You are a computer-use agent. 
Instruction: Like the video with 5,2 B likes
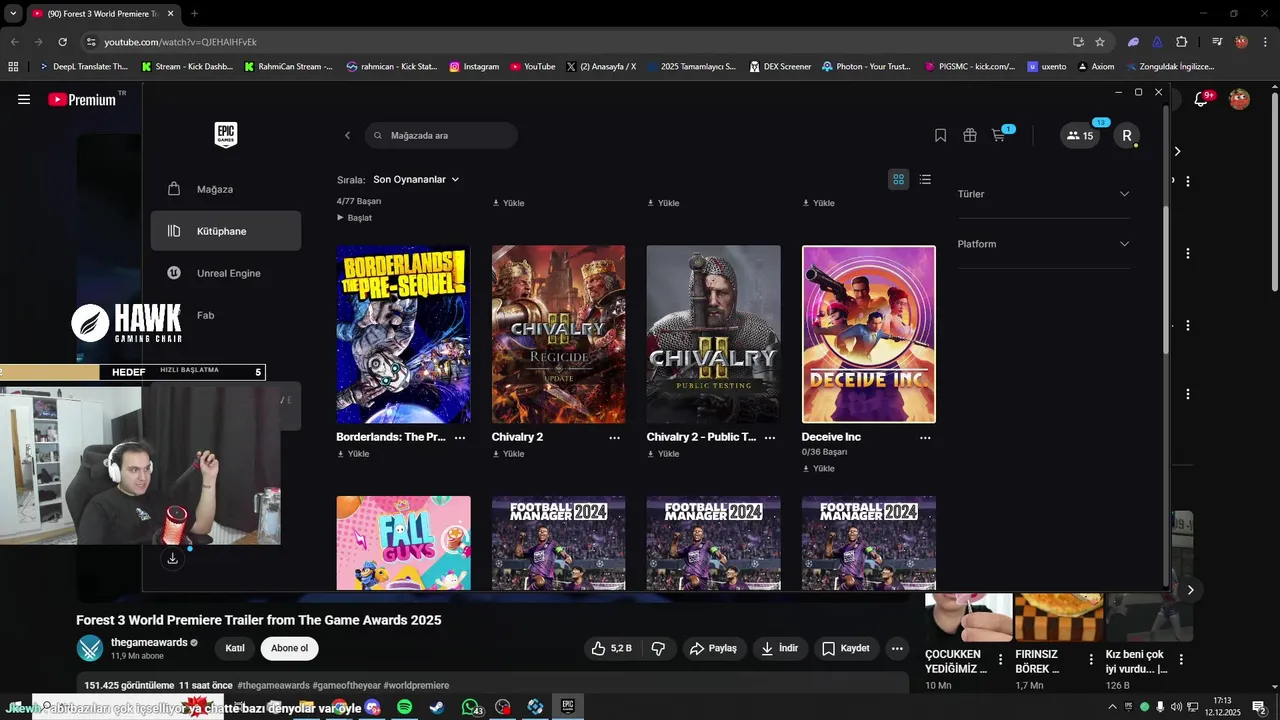611,648
